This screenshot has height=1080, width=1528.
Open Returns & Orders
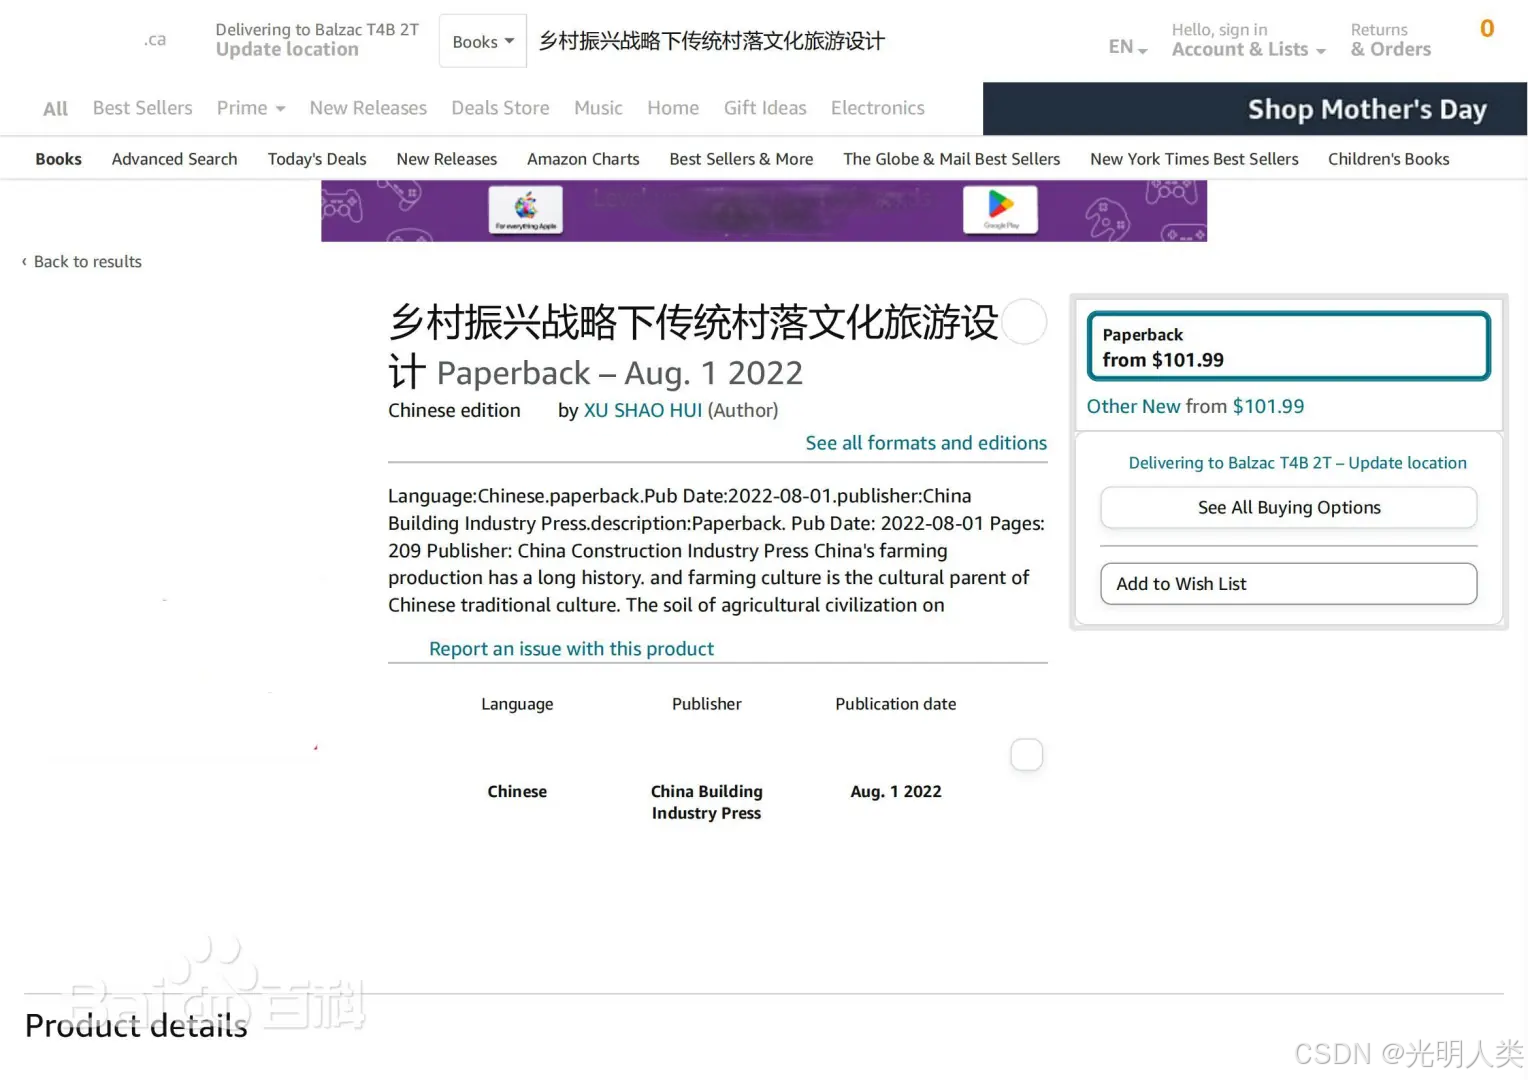pos(1391,40)
